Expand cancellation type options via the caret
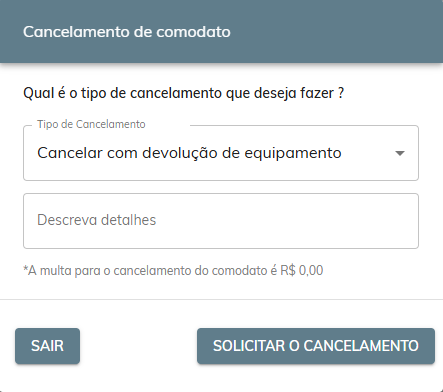This screenshot has height=392, width=443. click(x=399, y=153)
